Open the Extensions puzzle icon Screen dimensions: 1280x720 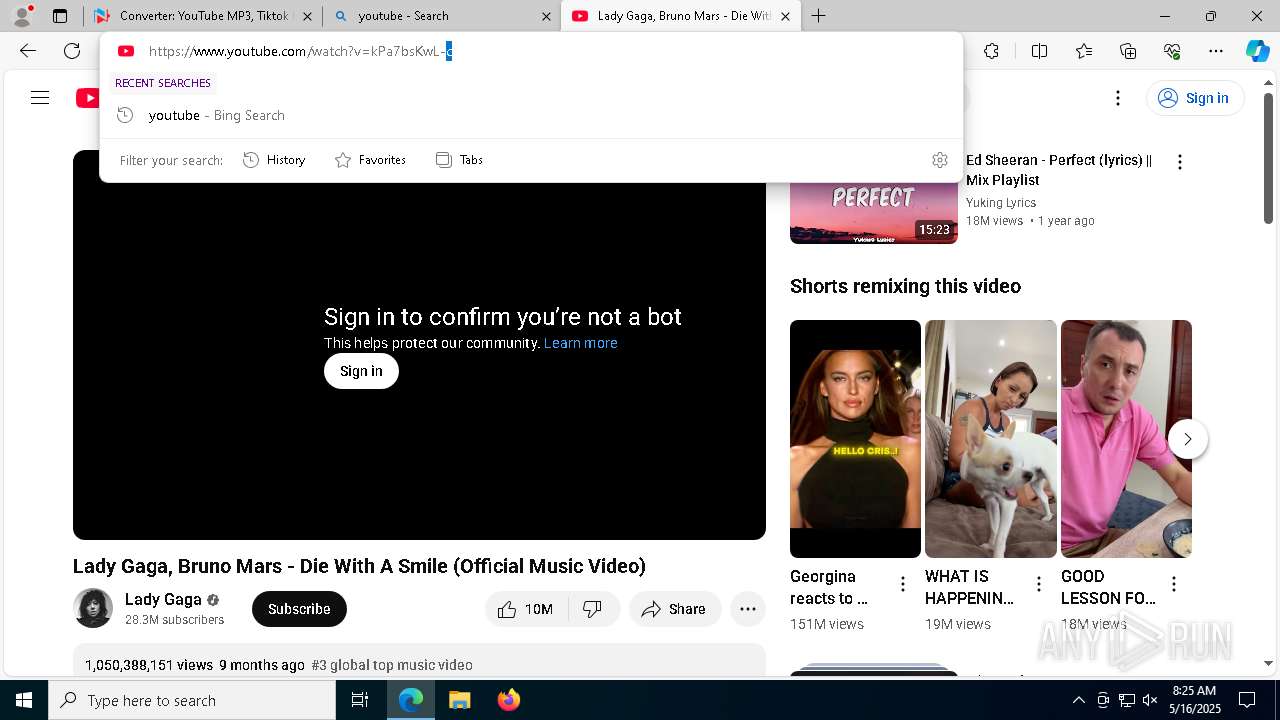[x=991, y=51]
